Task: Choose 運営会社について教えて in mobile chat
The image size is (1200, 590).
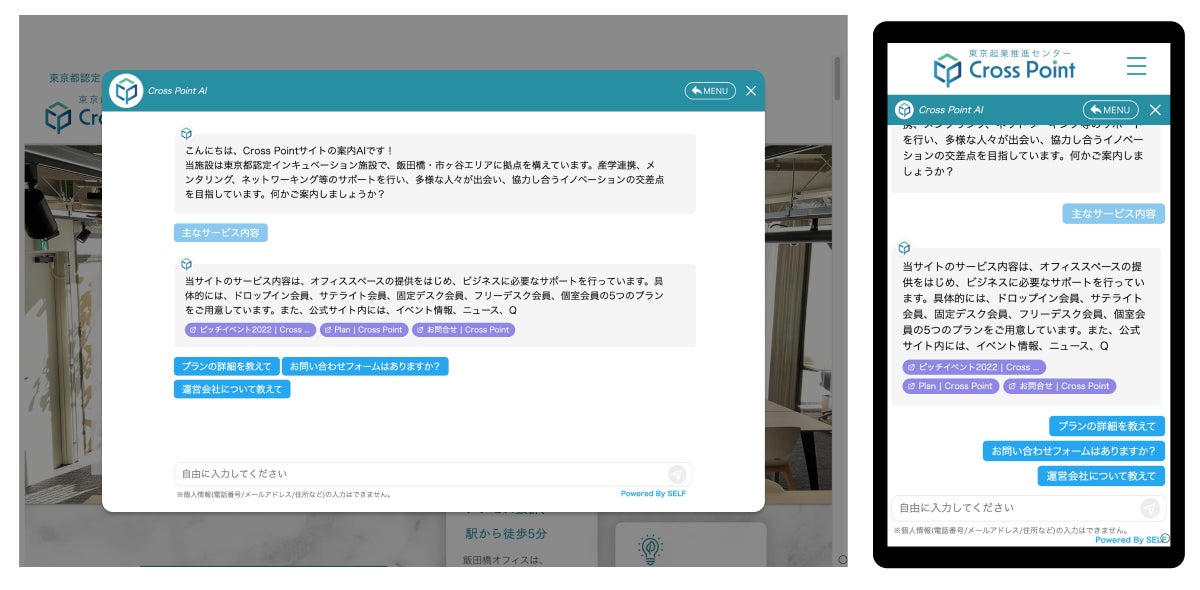Action: 1101,476
